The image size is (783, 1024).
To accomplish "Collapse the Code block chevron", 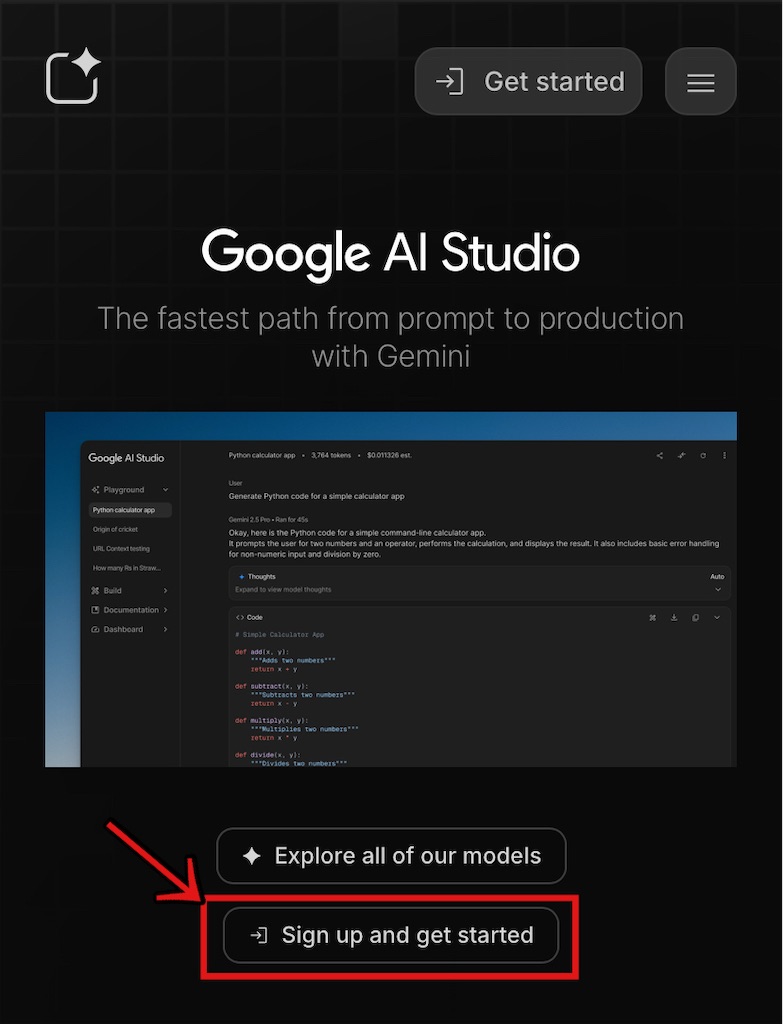I will (717, 617).
